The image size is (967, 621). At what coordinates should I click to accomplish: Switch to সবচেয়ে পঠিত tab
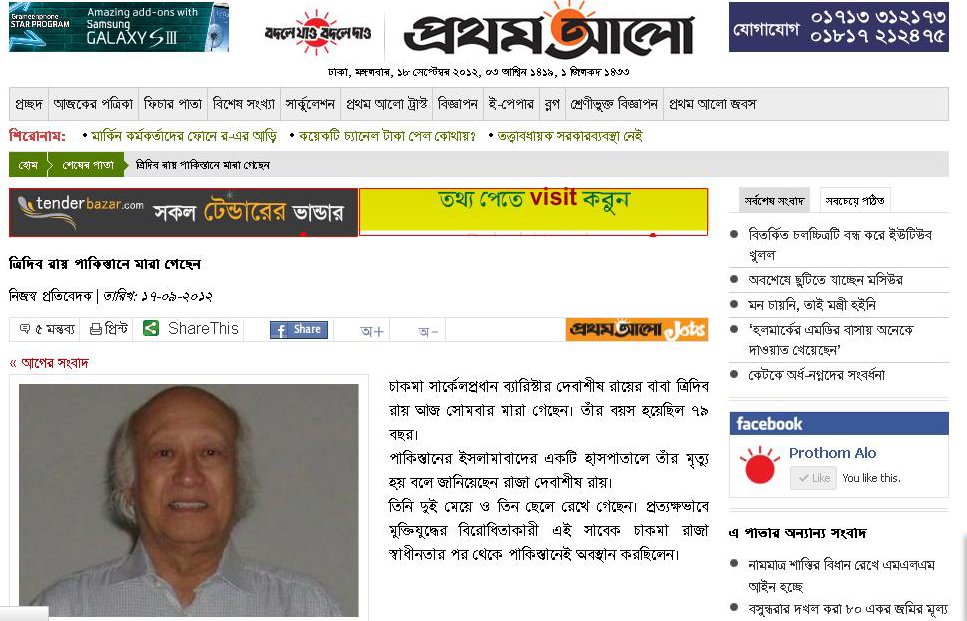[x=855, y=200]
